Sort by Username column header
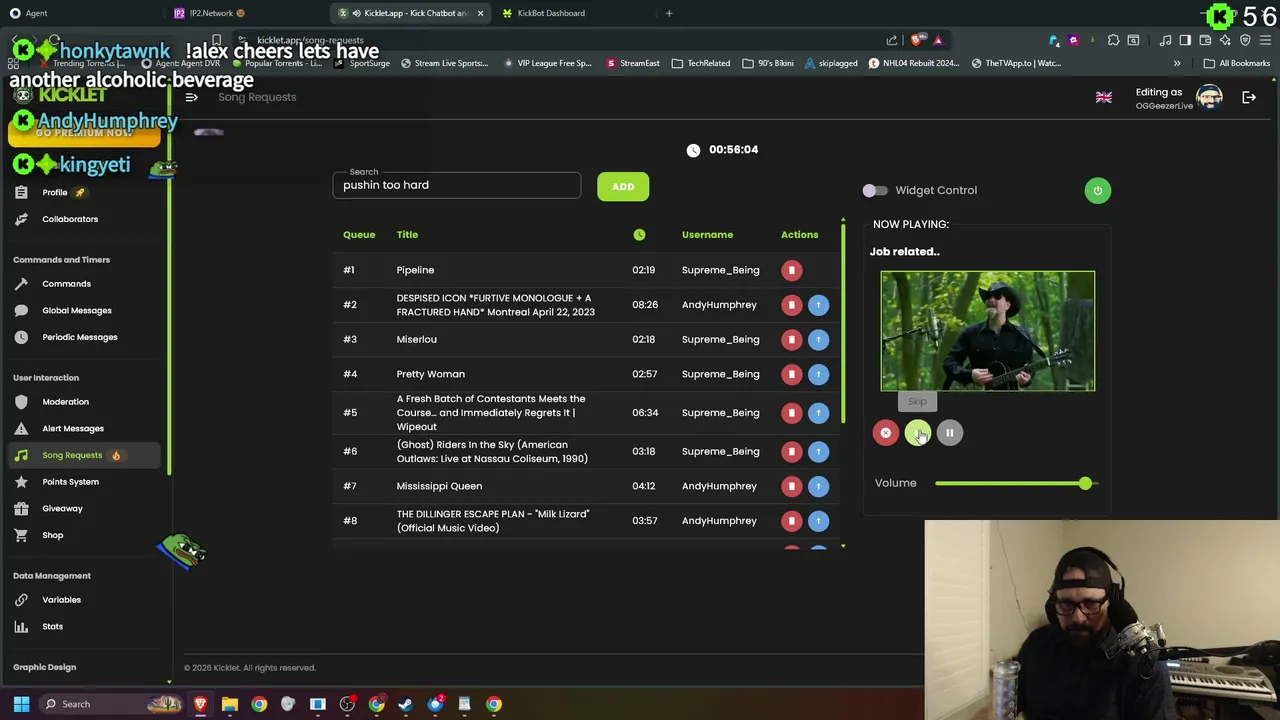 707,235
